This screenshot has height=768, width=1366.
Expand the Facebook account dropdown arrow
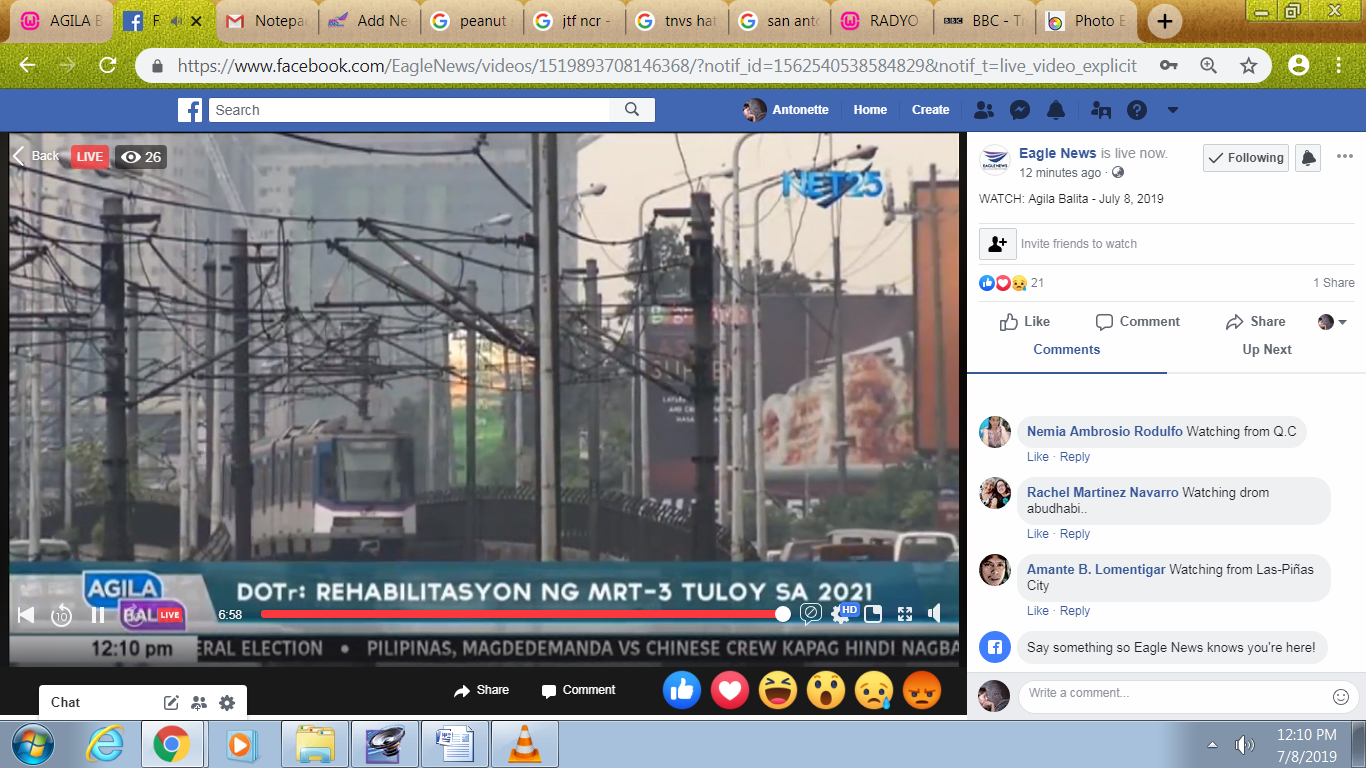coord(1173,110)
